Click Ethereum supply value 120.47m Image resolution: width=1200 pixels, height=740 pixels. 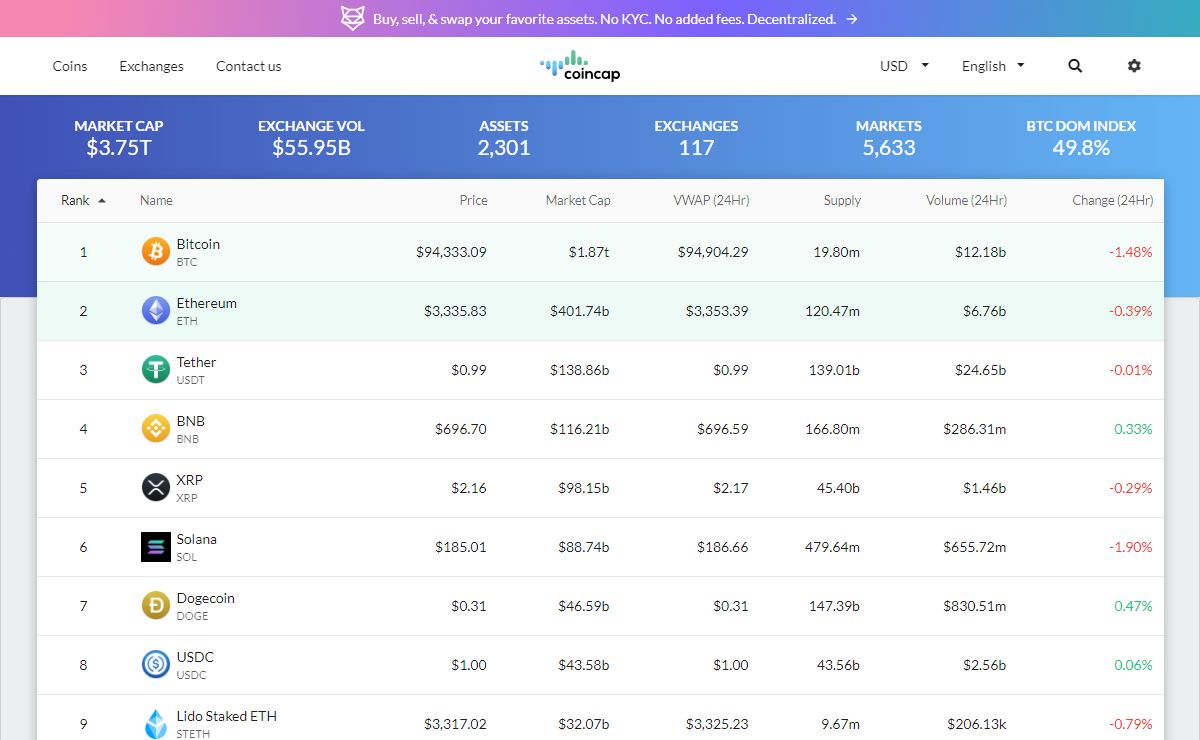click(x=832, y=311)
